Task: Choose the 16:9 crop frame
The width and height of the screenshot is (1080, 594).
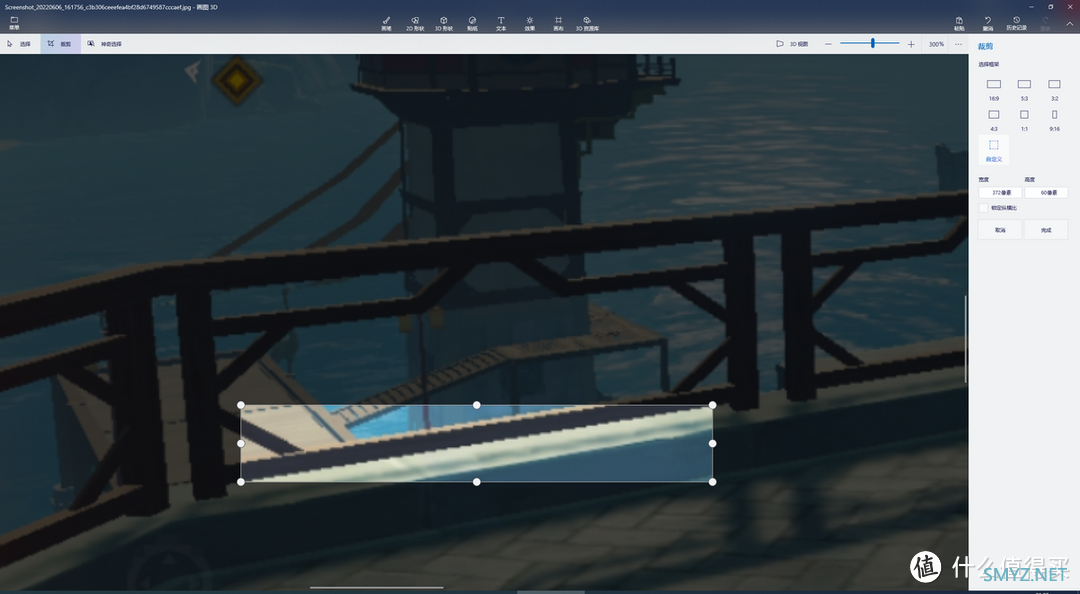Action: tap(993, 89)
